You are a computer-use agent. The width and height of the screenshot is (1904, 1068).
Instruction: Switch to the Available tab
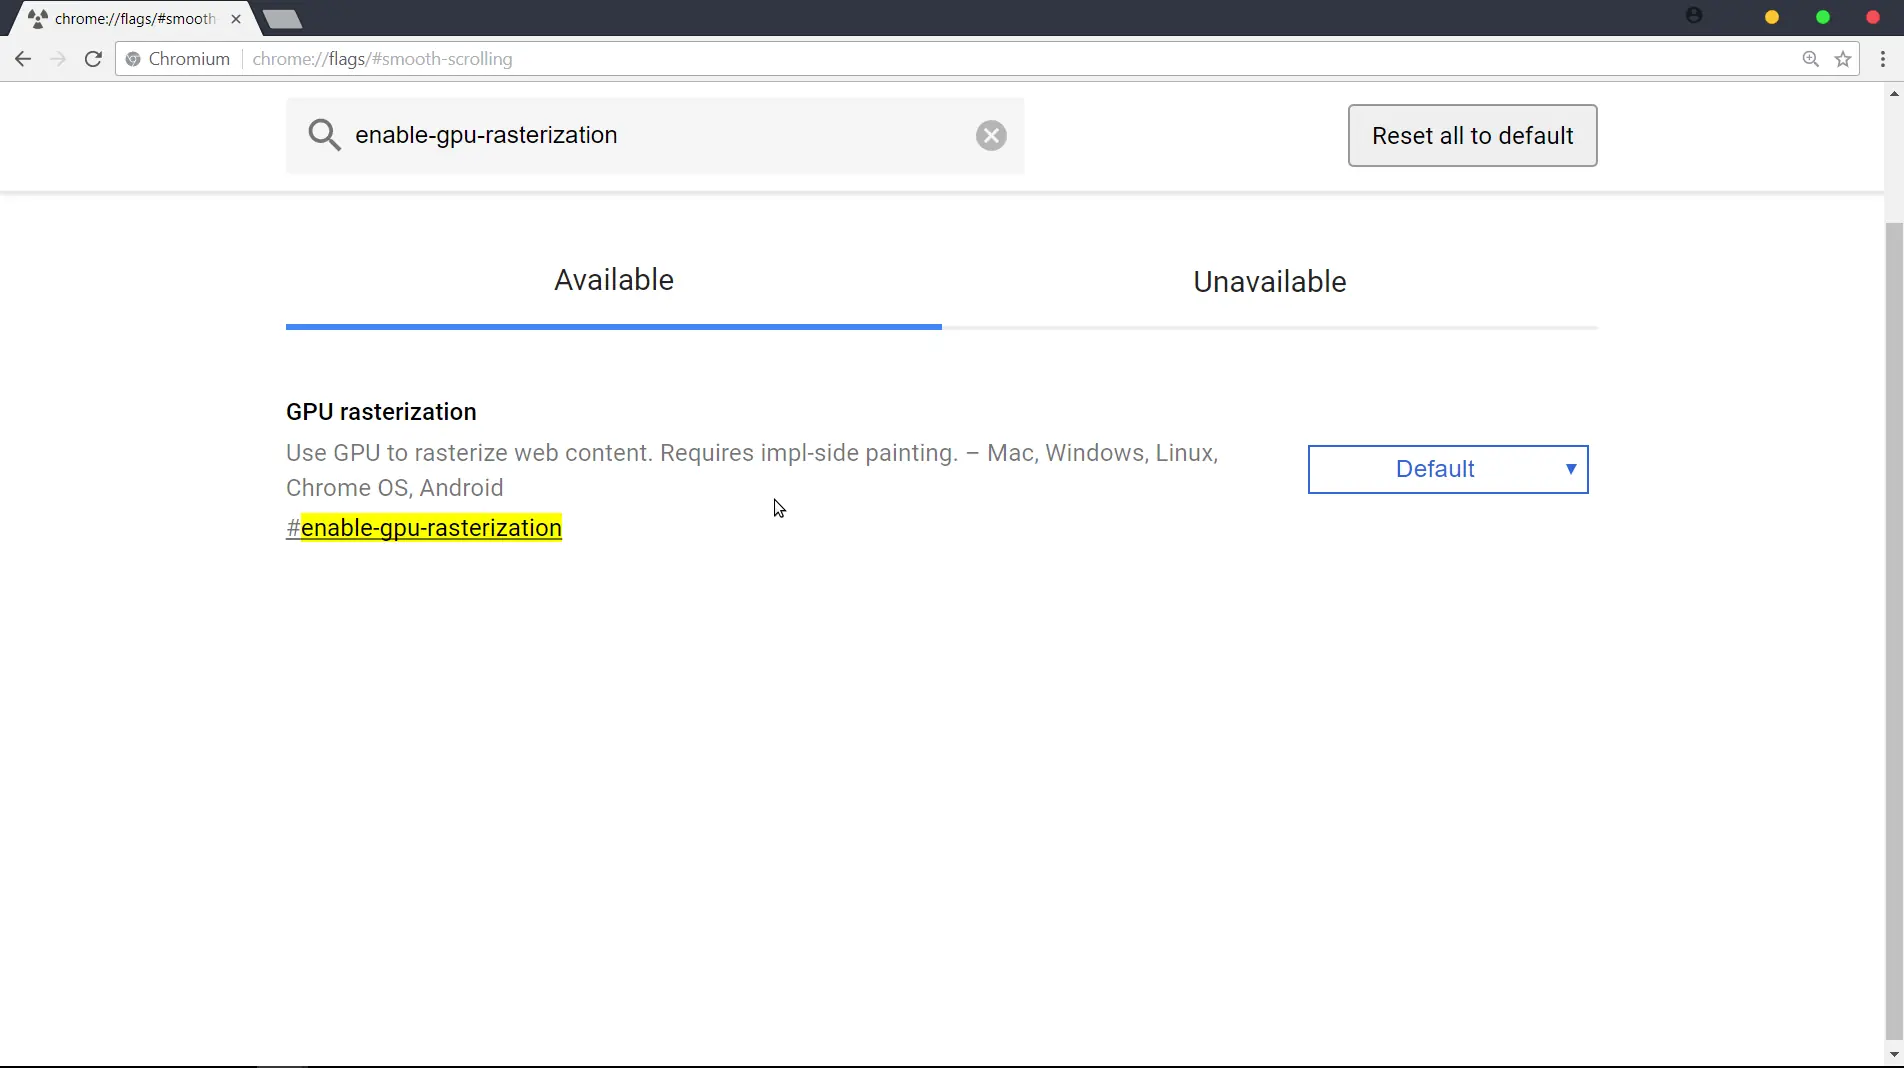coord(614,281)
